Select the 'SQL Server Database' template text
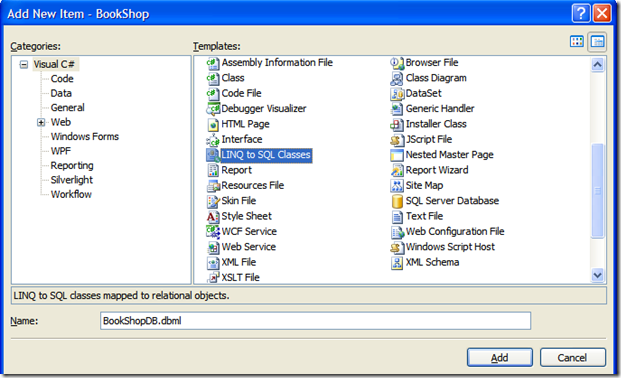Image resolution: width=621 pixels, height=378 pixels. [x=452, y=201]
